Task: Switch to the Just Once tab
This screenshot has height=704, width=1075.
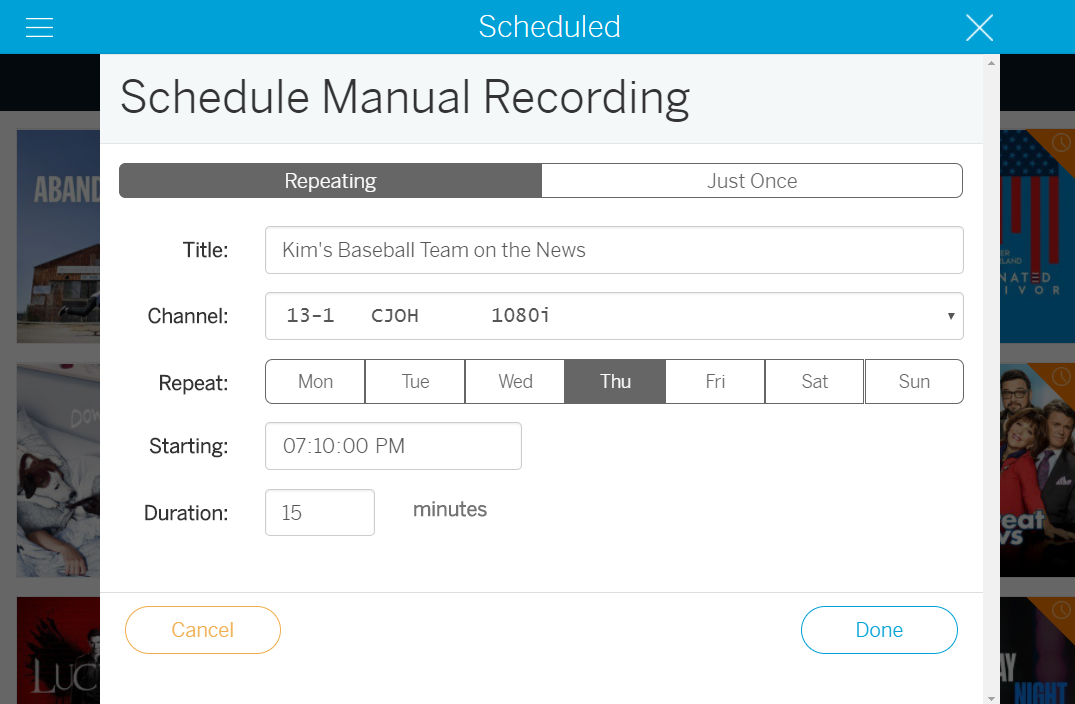Action: click(x=752, y=181)
